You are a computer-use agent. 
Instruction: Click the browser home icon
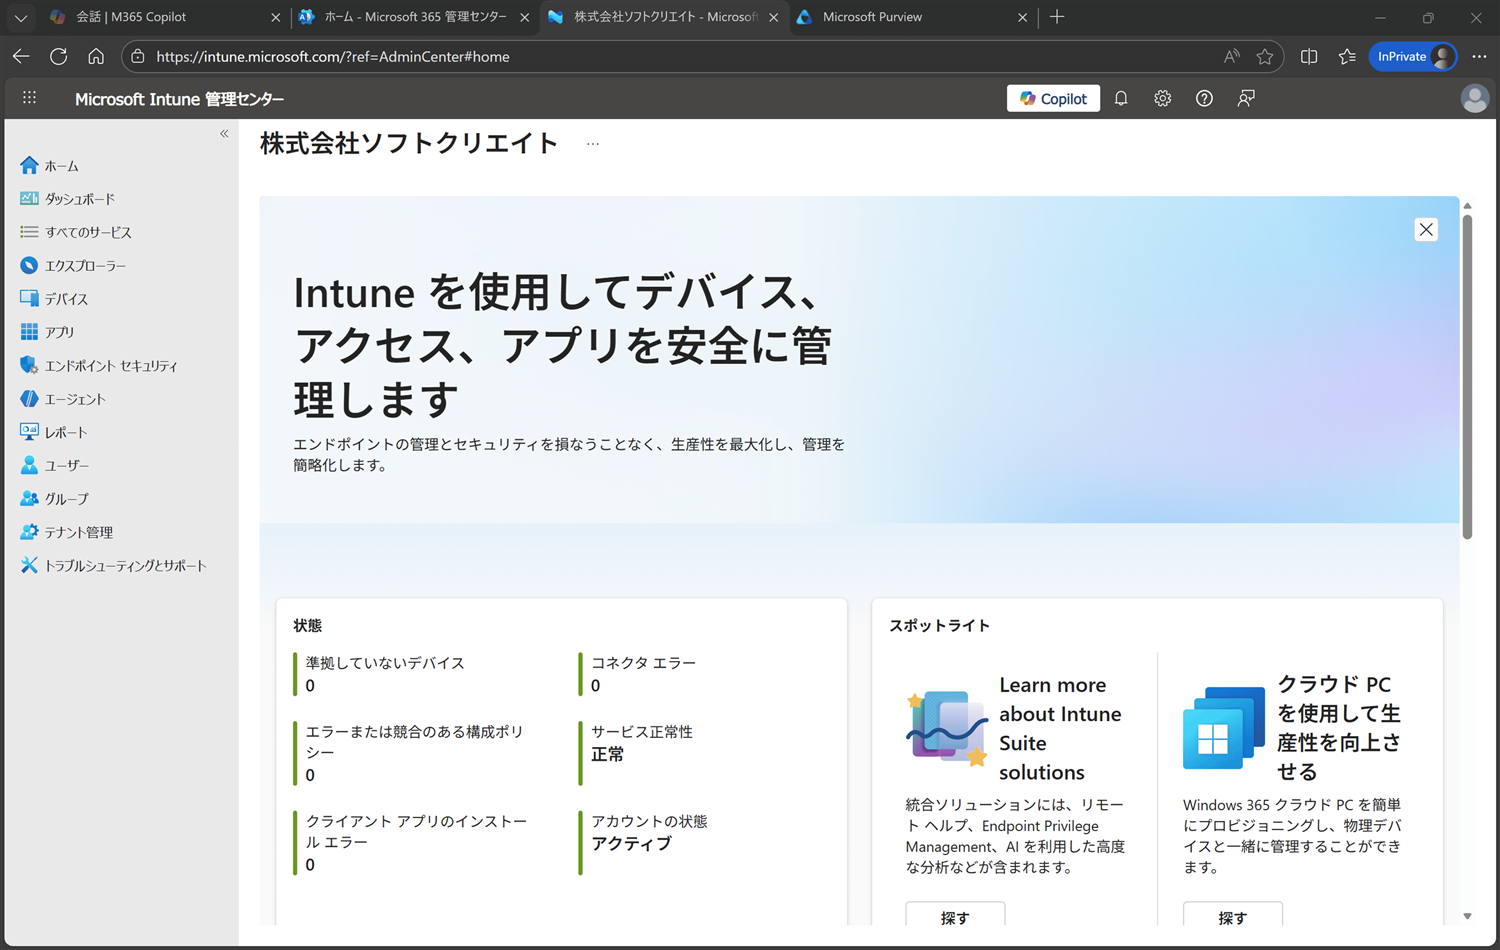pos(96,57)
